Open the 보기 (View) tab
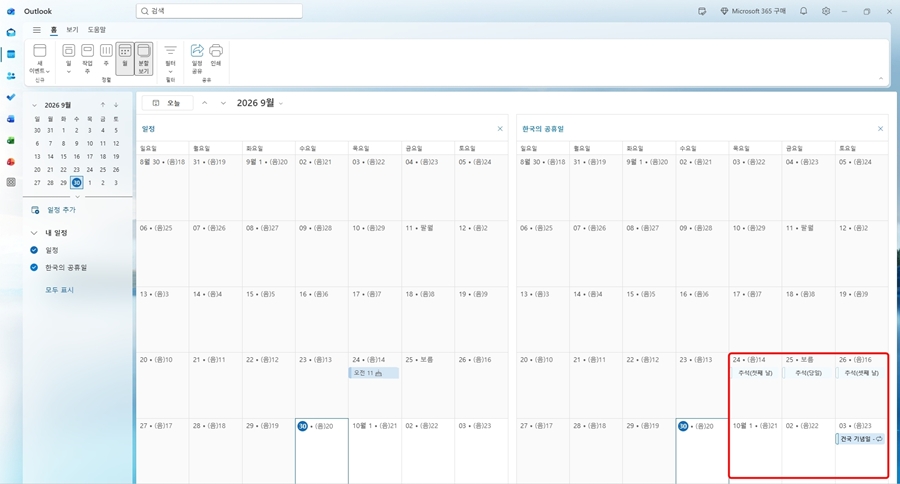900x484 pixels. pos(72,29)
